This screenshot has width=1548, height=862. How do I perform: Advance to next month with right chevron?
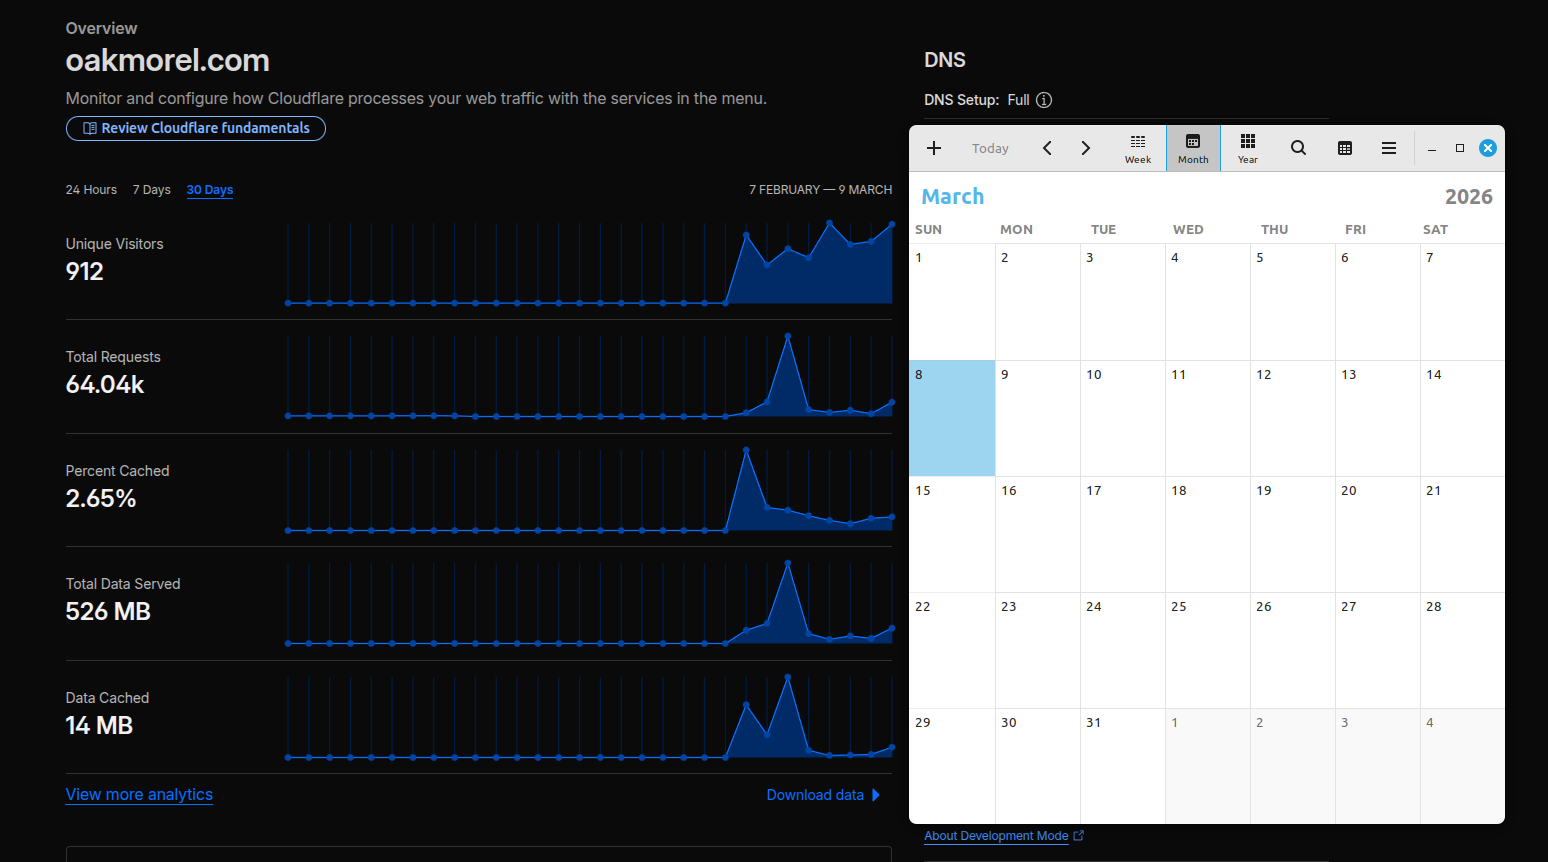coord(1085,148)
